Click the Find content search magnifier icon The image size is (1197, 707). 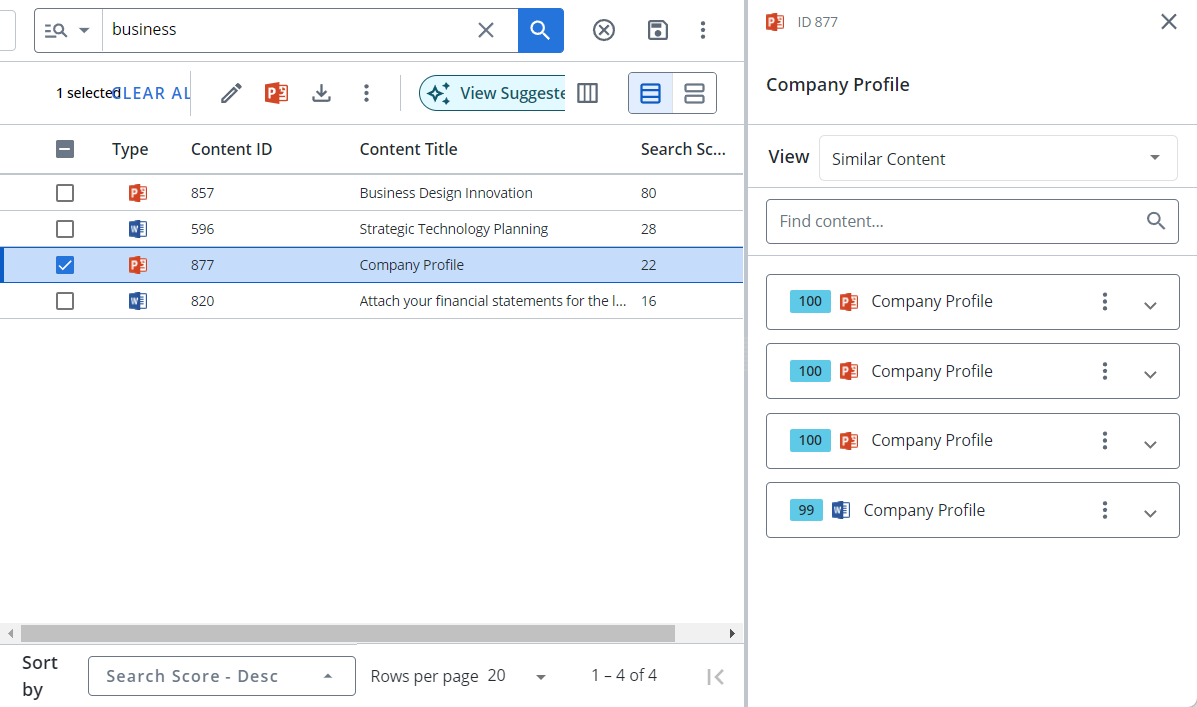[x=1156, y=221]
